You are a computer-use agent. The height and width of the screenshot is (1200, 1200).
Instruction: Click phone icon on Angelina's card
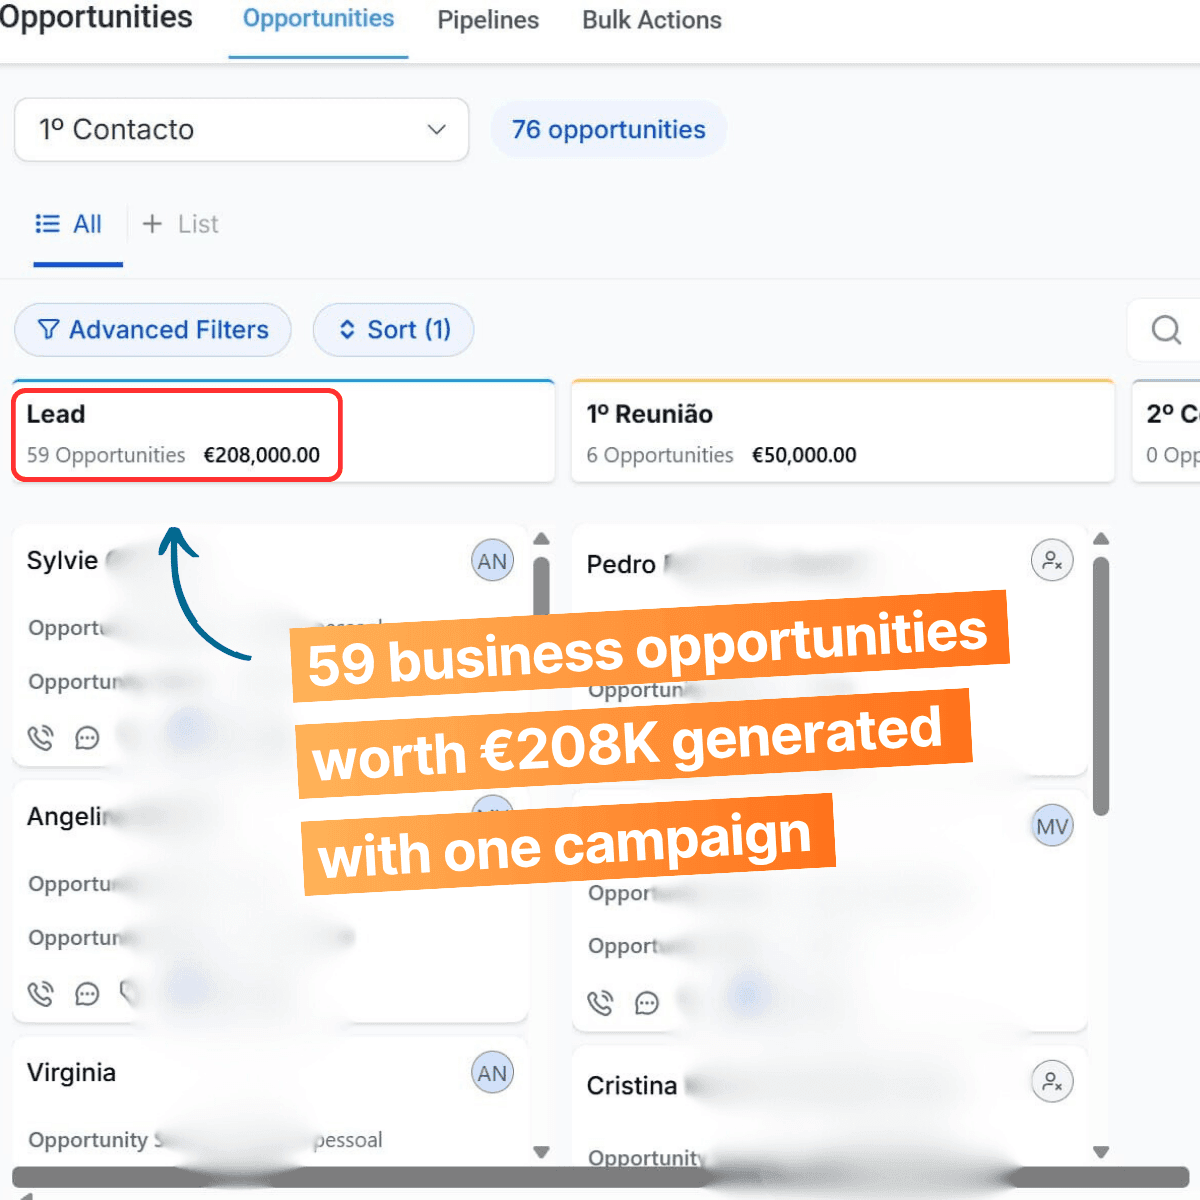coord(41,994)
